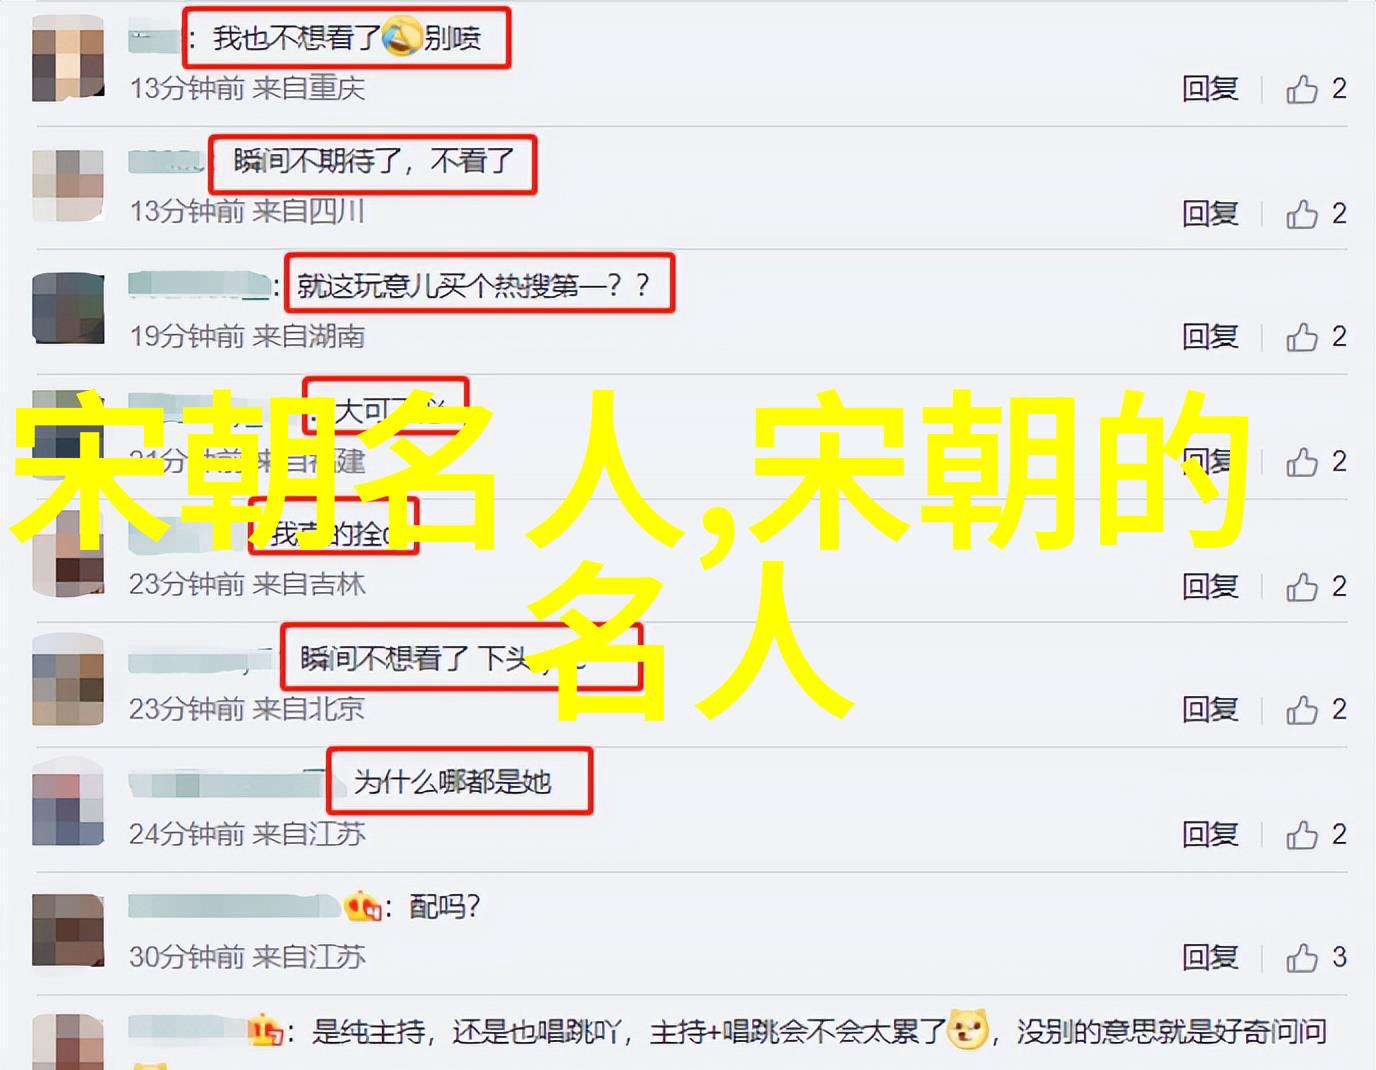Open avatar of the 北京 commenter
1376x1070 pixels.
coord(68,682)
